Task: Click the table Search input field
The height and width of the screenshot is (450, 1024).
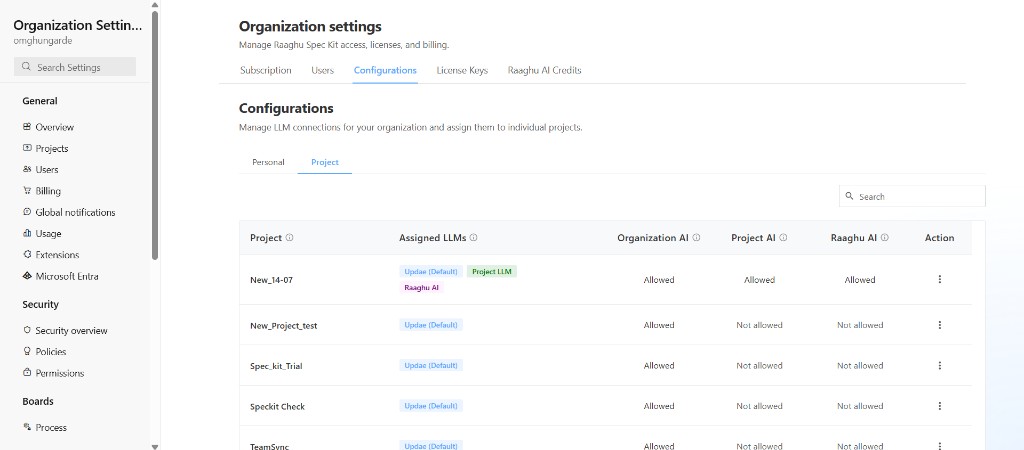Action: 912,196
